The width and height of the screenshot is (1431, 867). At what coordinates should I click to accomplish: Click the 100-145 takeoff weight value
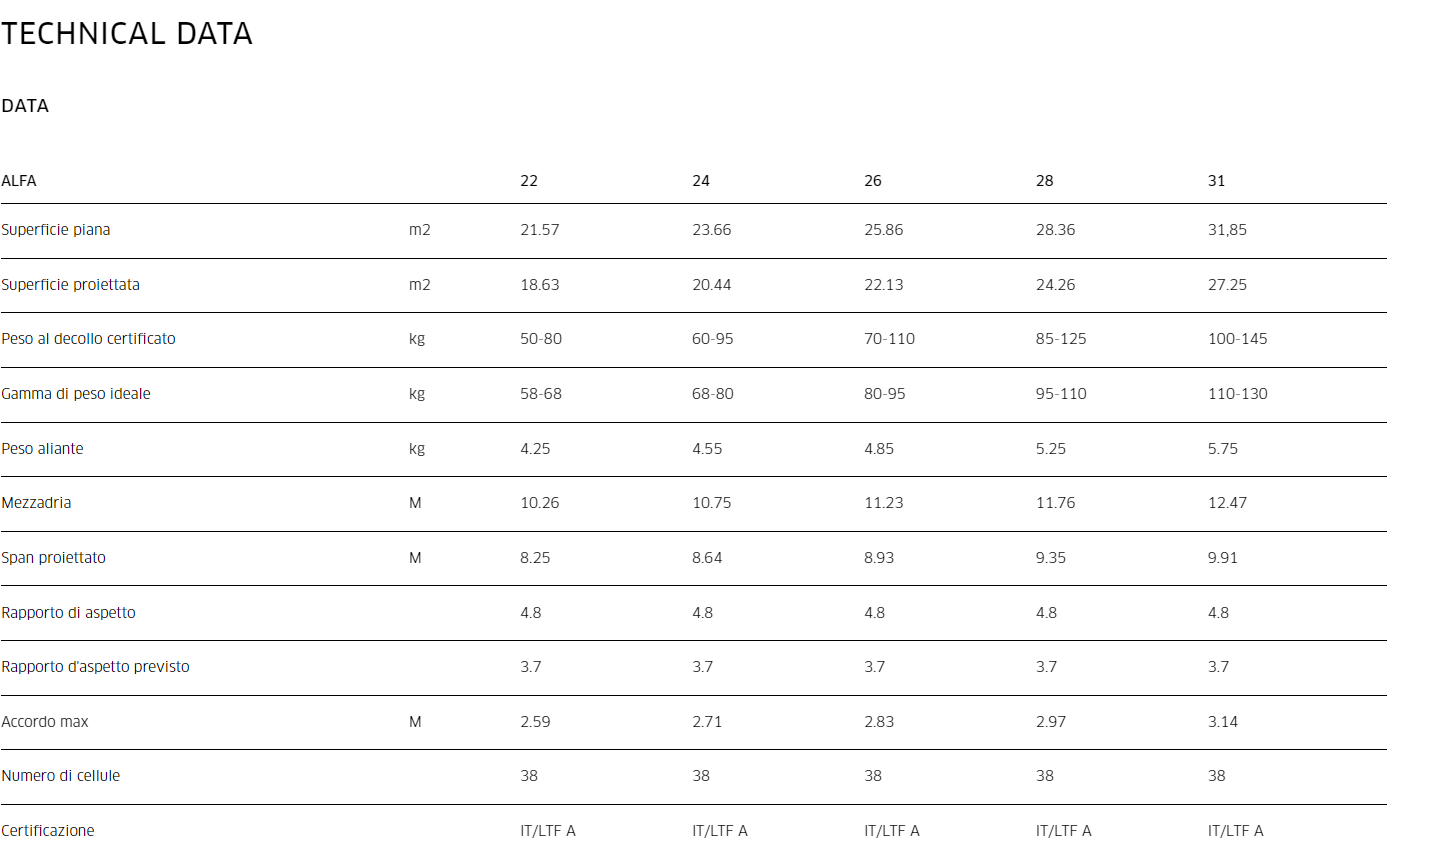click(1237, 339)
